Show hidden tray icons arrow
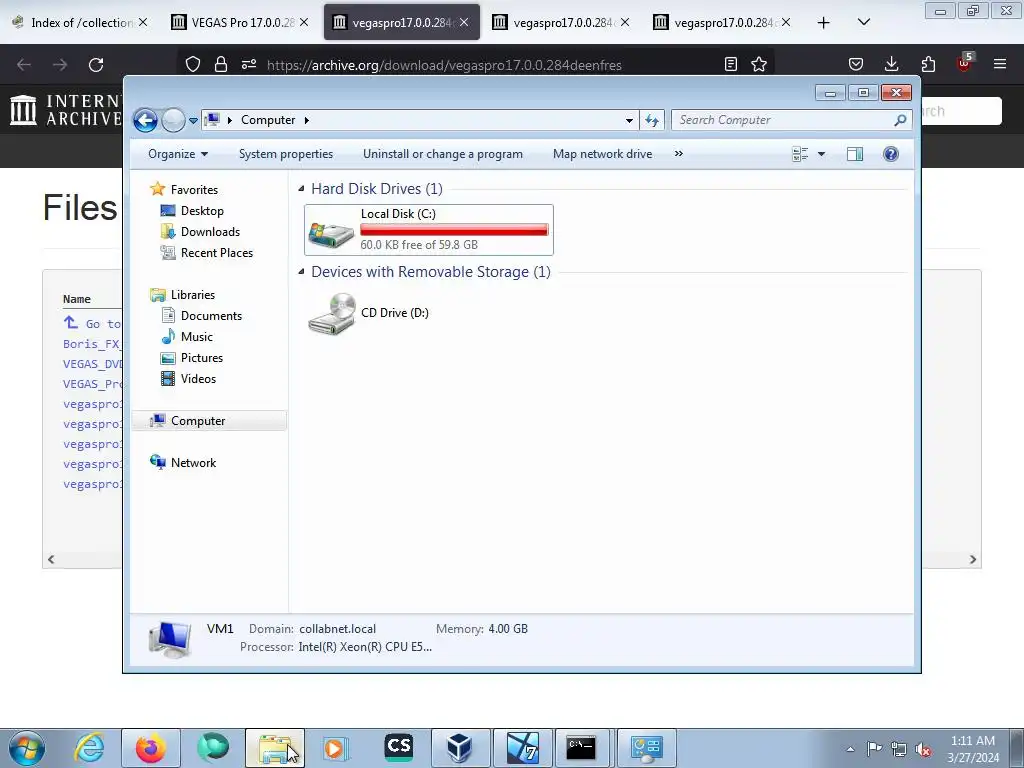This screenshot has width=1024, height=768. coord(850,749)
